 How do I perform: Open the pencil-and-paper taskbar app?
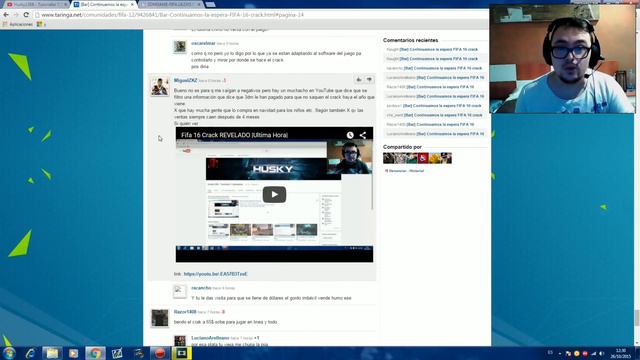coord(117,353)
